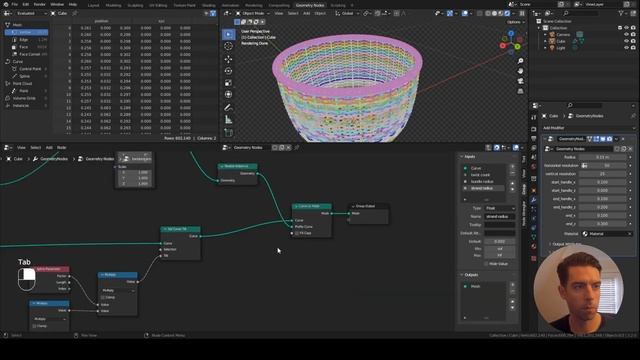Click the viewport zoom magnifier icon
Image resolution: width=640 pixels, height=360 pixels.
point(520,61)
